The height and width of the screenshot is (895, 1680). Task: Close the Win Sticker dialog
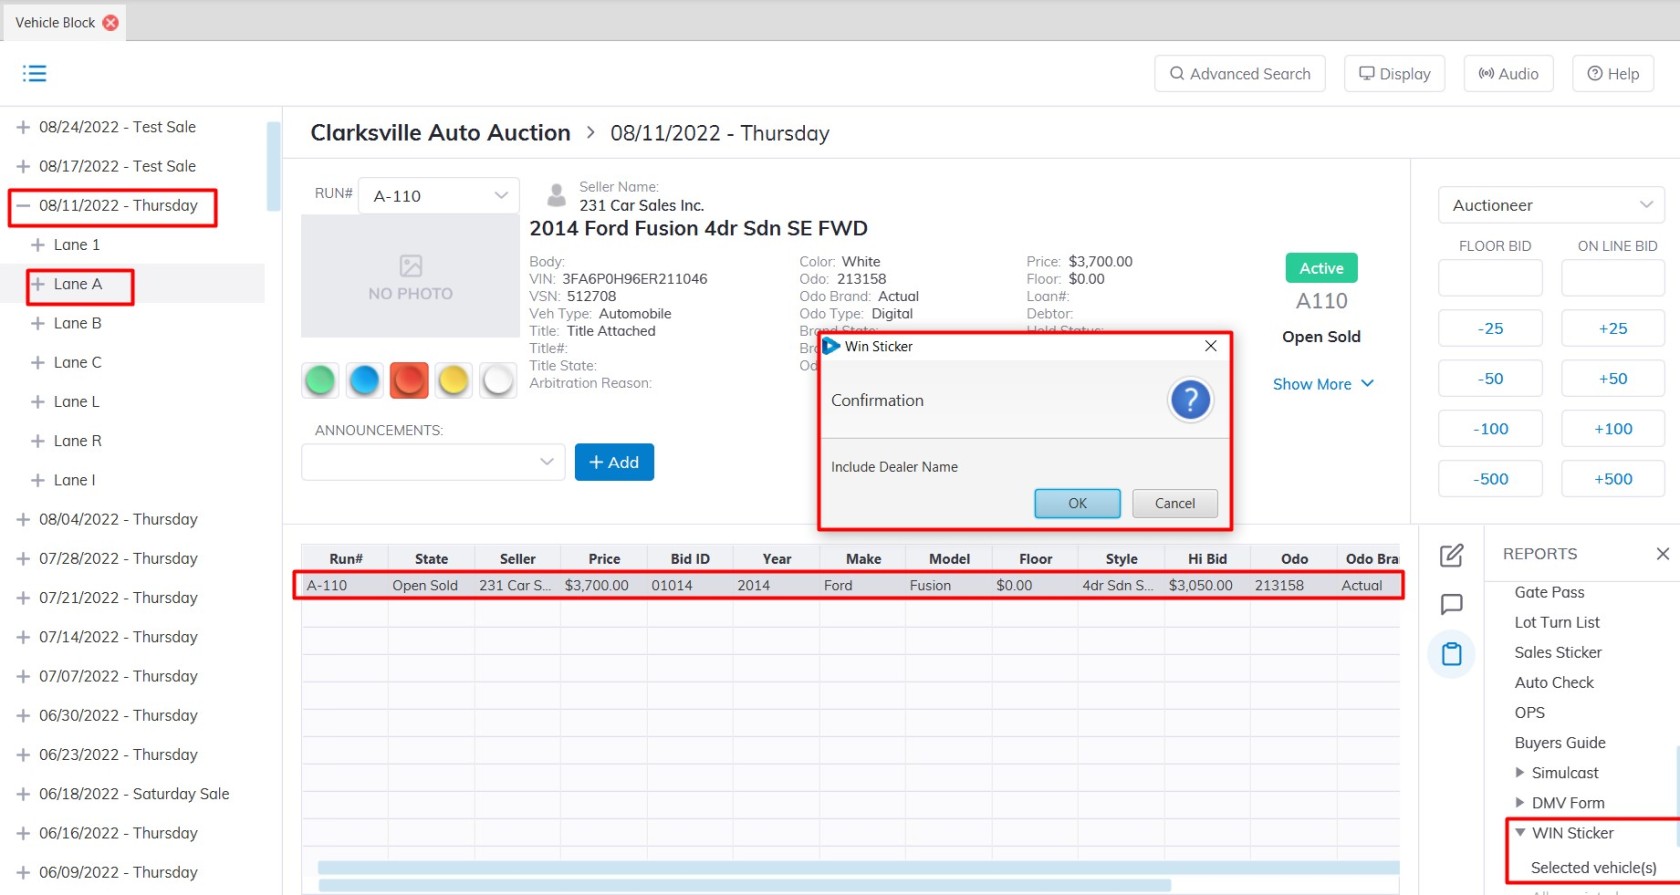pyautogui.click(x=1210, y=346)
